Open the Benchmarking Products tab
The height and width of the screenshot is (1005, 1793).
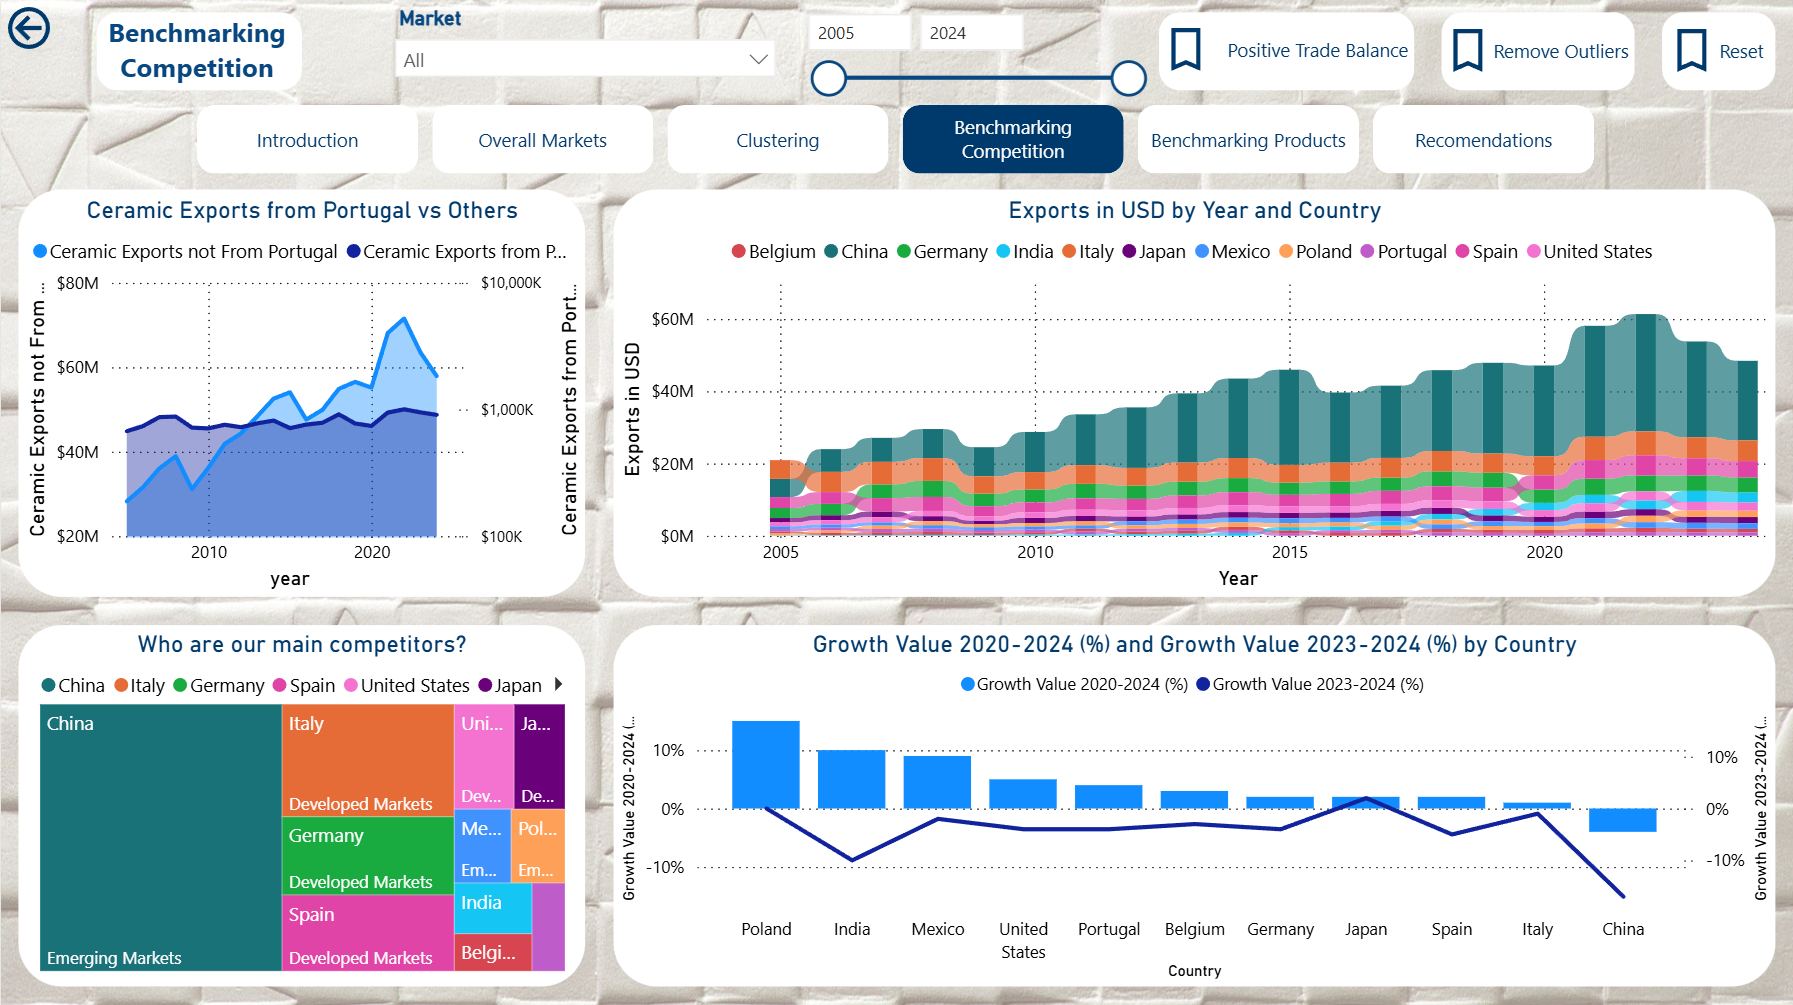[x=1247, y=141]
